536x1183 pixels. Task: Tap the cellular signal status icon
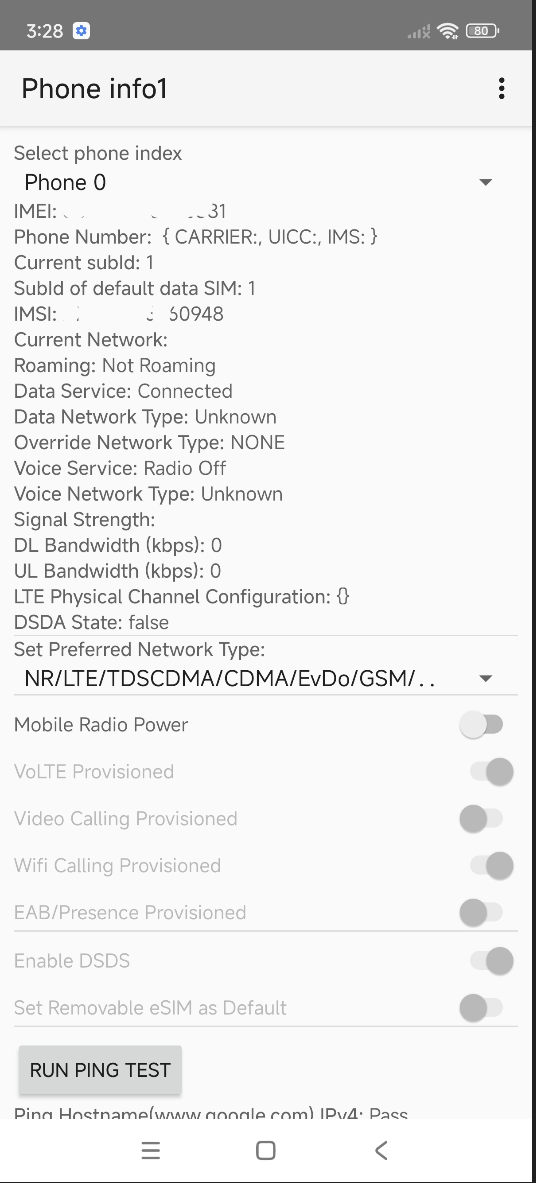point(418,32)
